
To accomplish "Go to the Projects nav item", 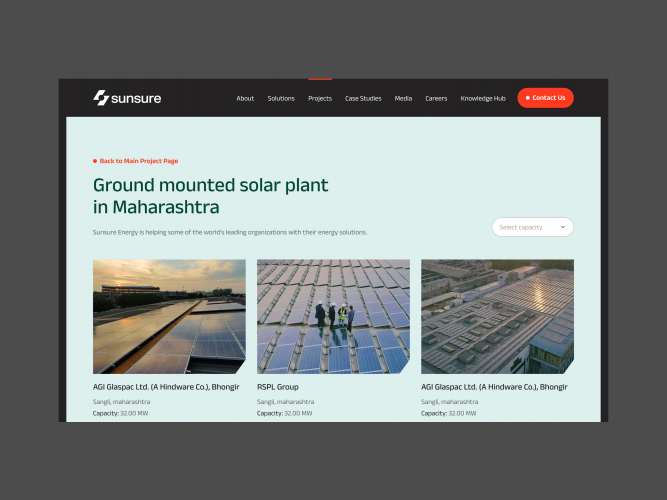I will [x=320, y=98].
